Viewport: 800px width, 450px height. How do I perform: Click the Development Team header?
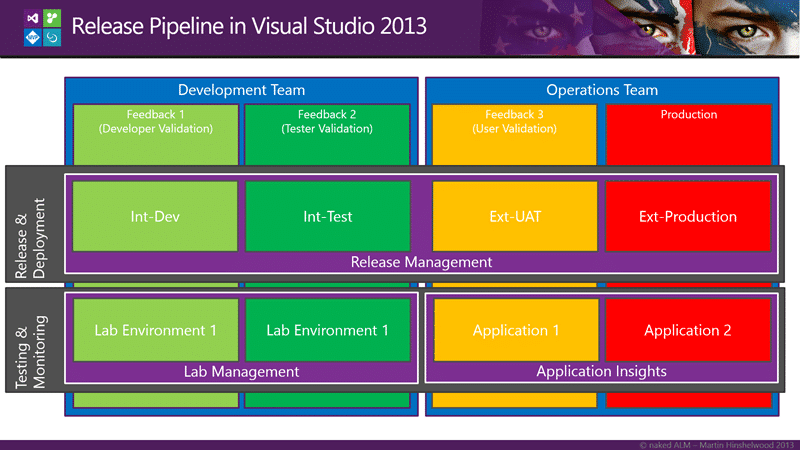pyautogui.click(x=241, y=90)
